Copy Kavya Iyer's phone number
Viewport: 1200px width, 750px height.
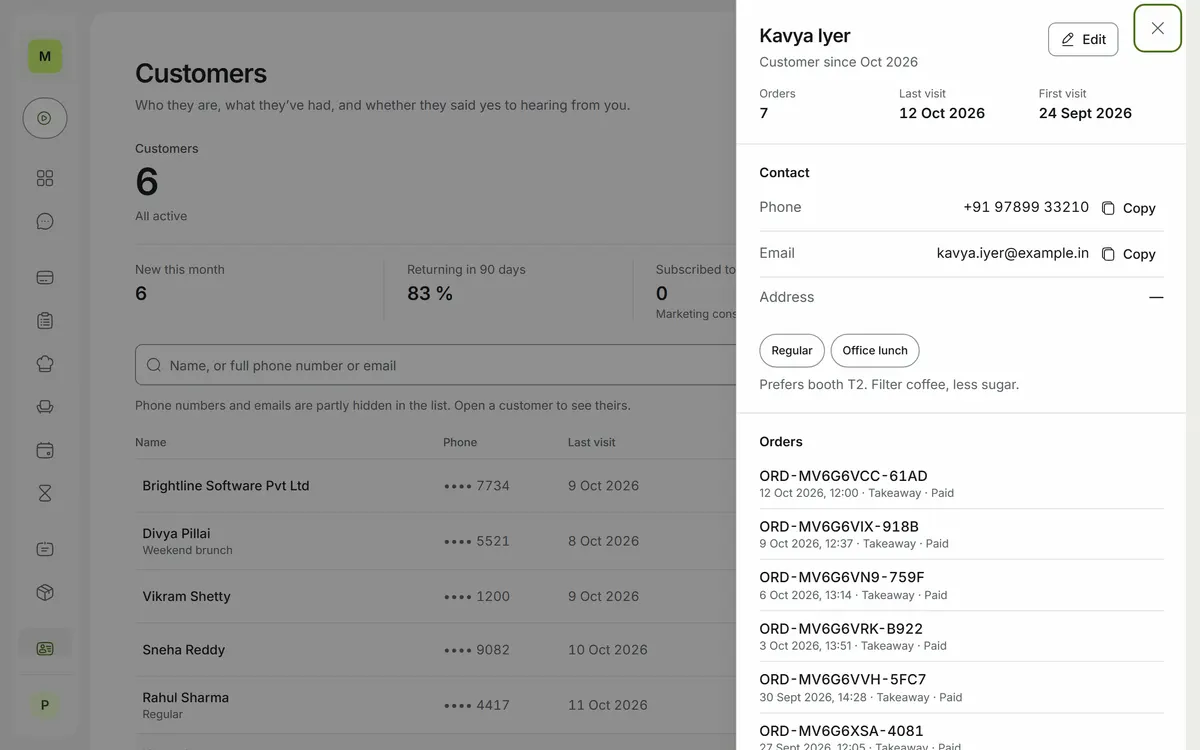(1129, 208)
